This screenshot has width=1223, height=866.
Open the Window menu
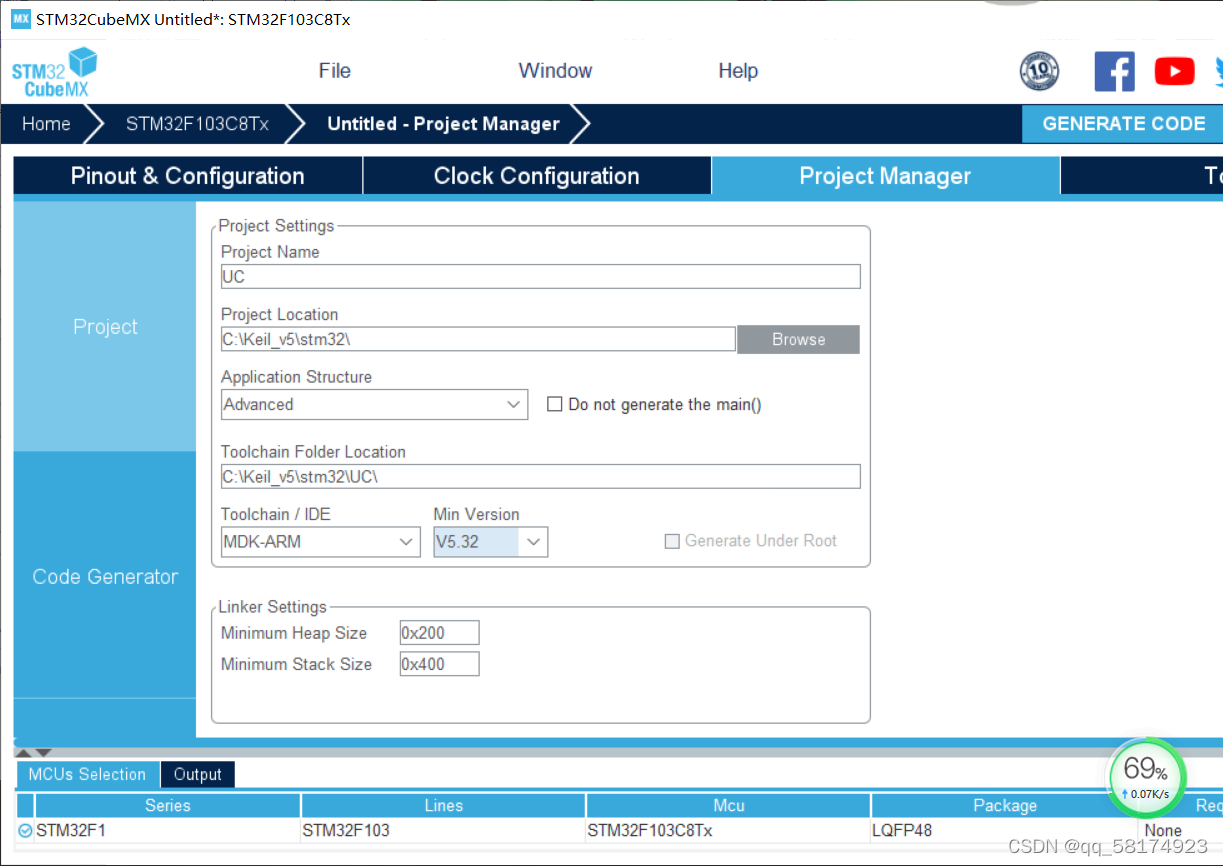[555, 71]
